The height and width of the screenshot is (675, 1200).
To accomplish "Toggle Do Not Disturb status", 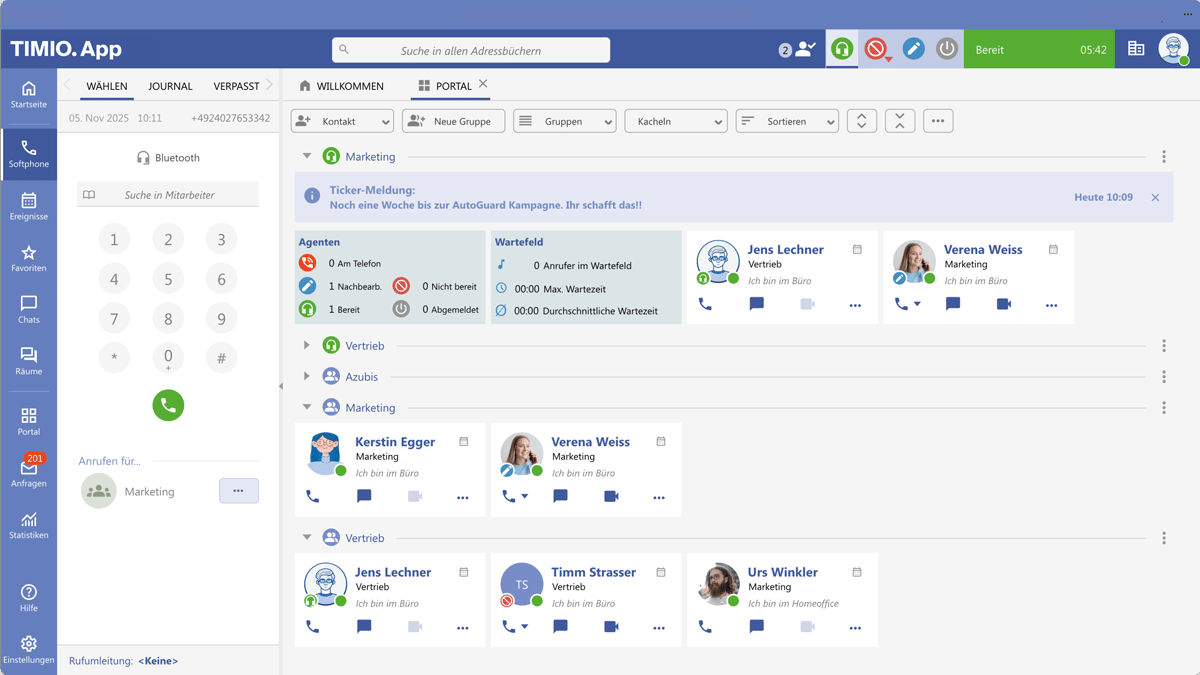I will 876,48.
